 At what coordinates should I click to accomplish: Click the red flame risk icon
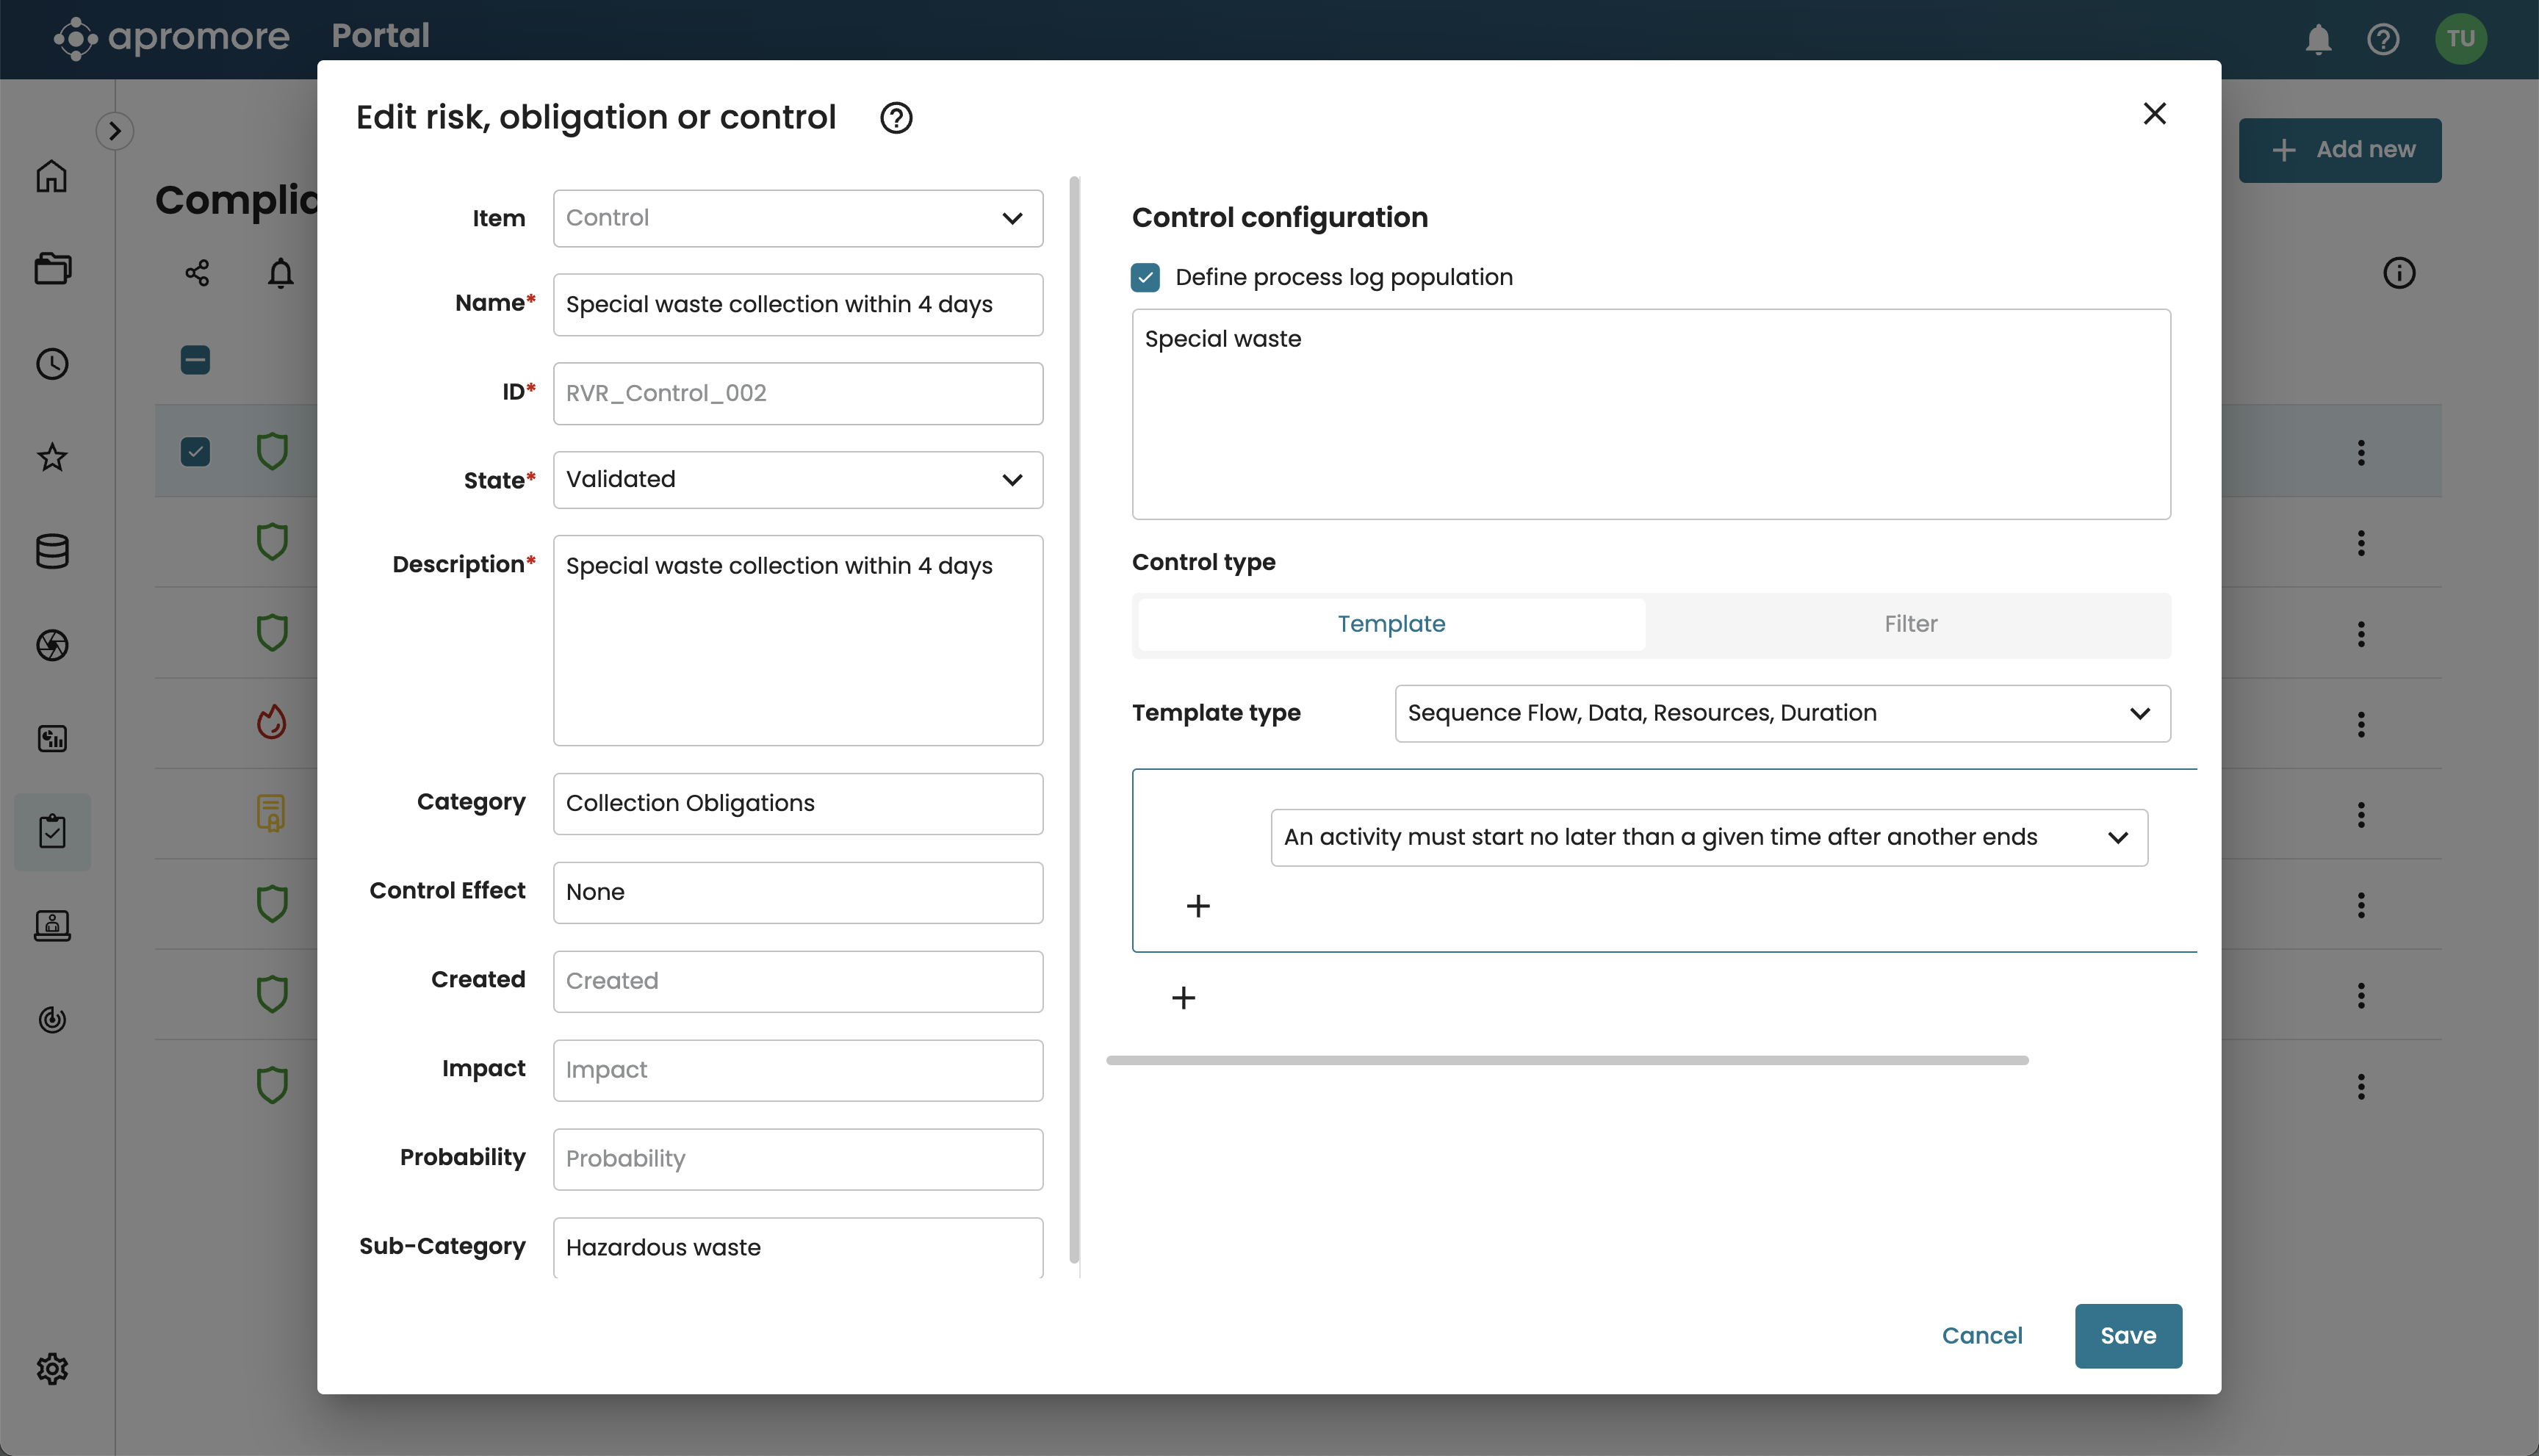(272, 722)
